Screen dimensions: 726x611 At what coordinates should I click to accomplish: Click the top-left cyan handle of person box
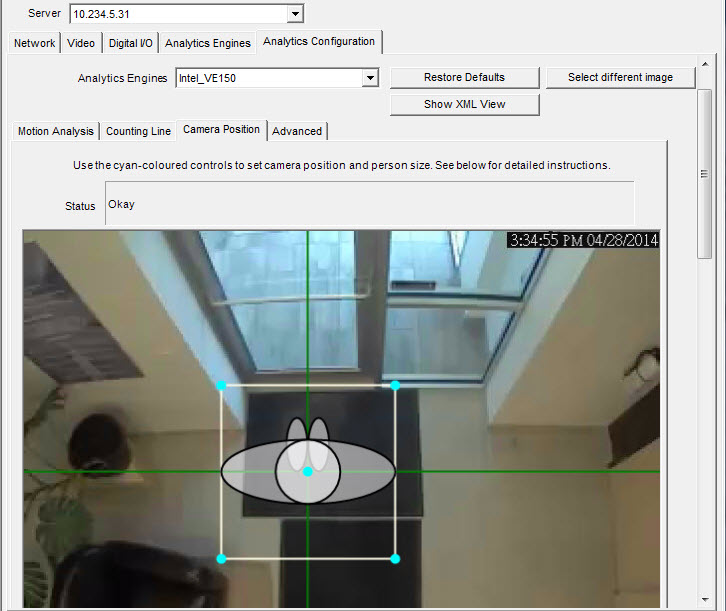[221, 386]
